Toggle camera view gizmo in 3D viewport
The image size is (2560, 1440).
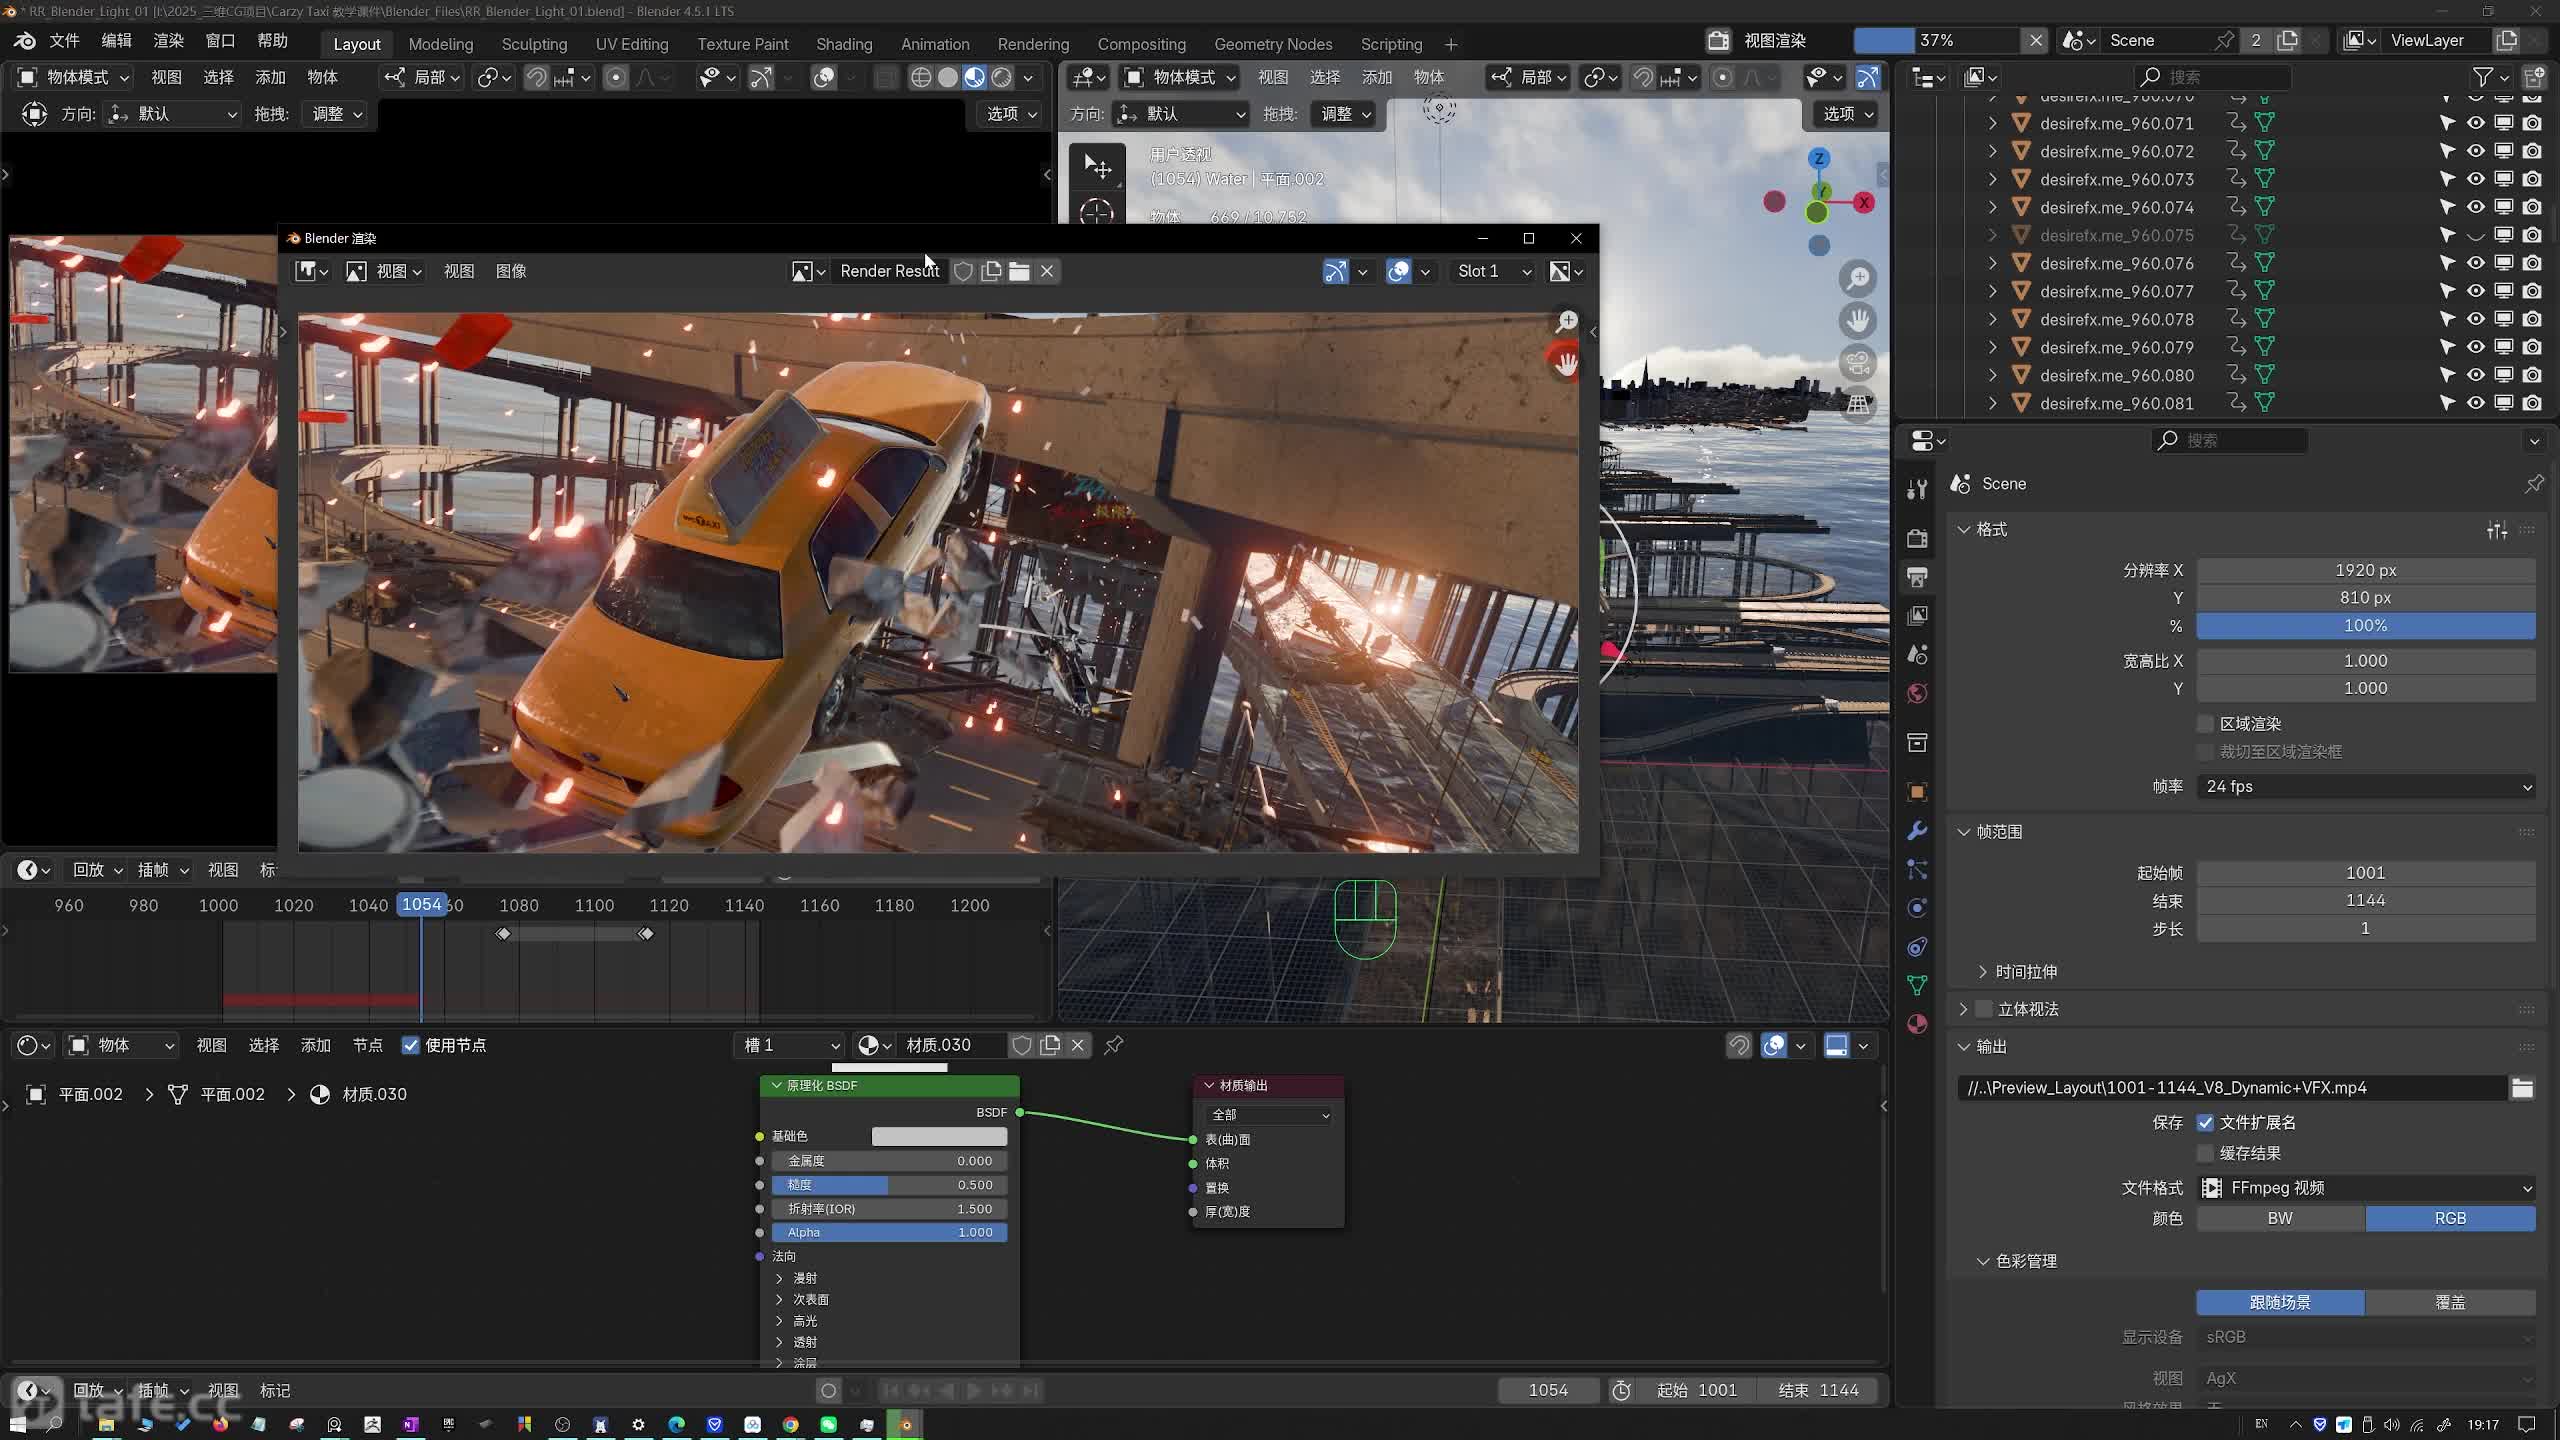tap(1858, 362)
